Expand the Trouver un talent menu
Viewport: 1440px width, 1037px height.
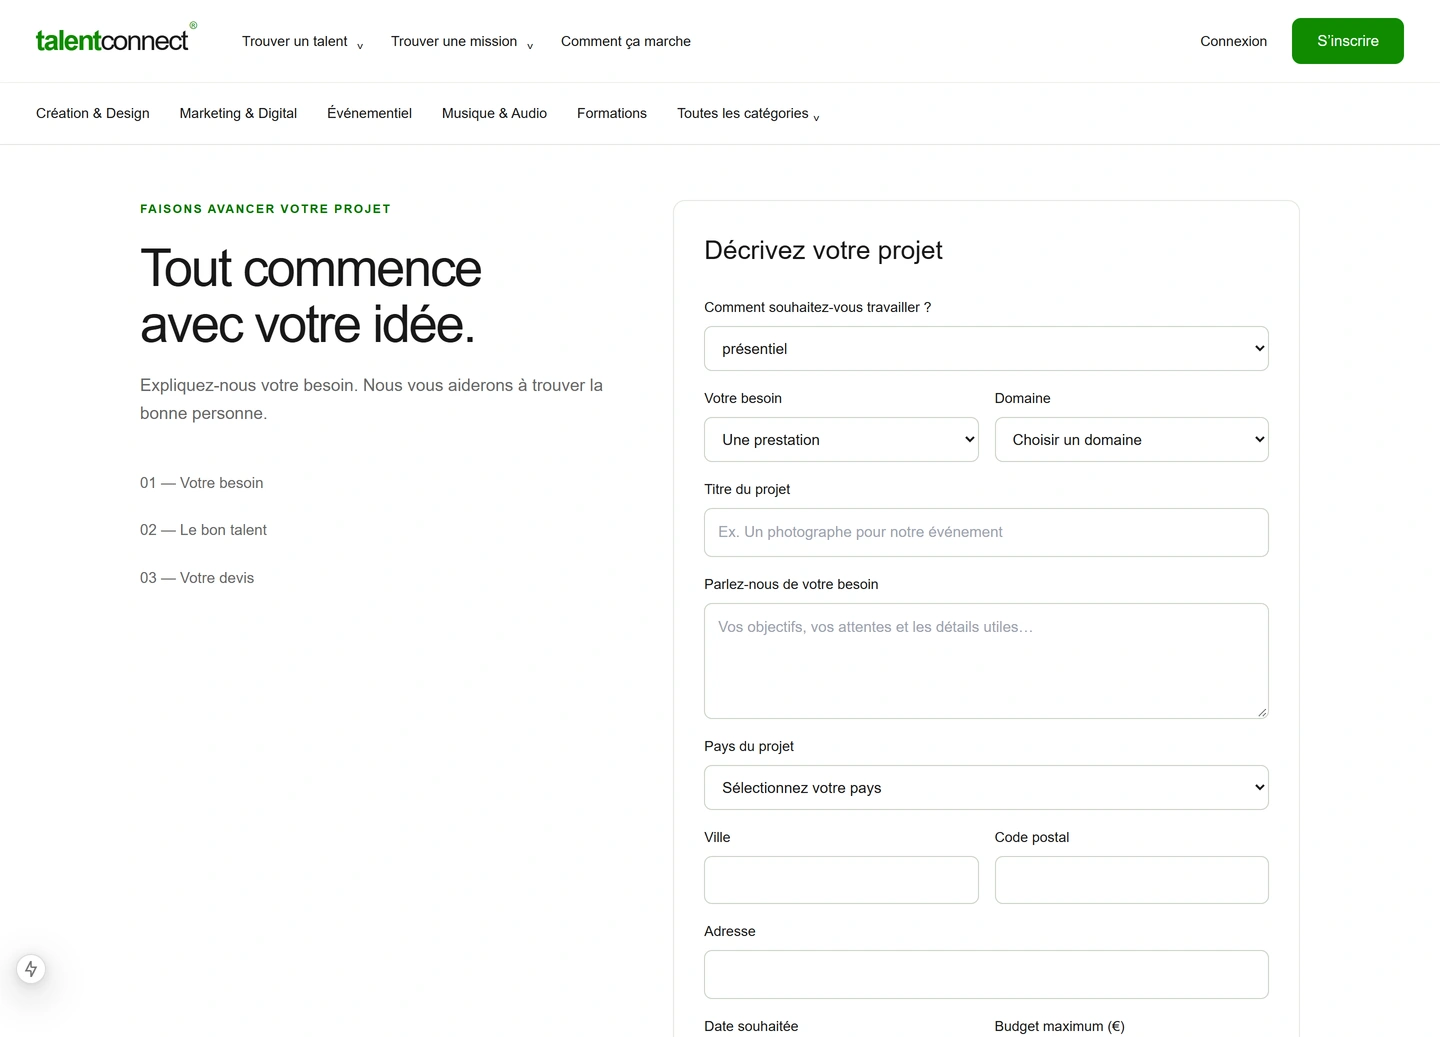[302, 41]
